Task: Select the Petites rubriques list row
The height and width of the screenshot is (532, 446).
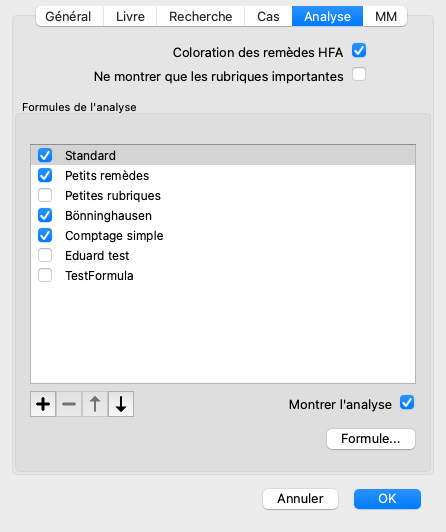Action: click(223, 195)
